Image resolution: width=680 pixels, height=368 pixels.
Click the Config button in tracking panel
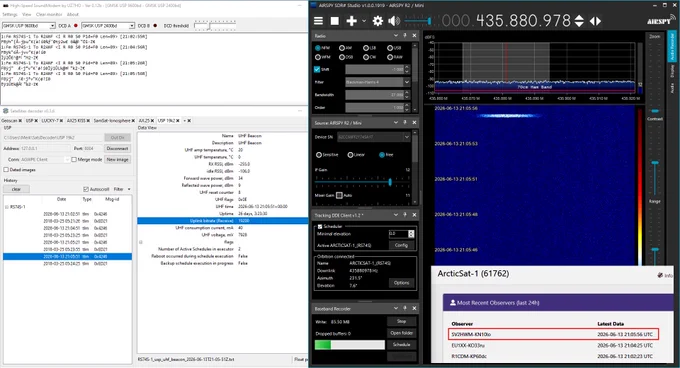point(401,245)
